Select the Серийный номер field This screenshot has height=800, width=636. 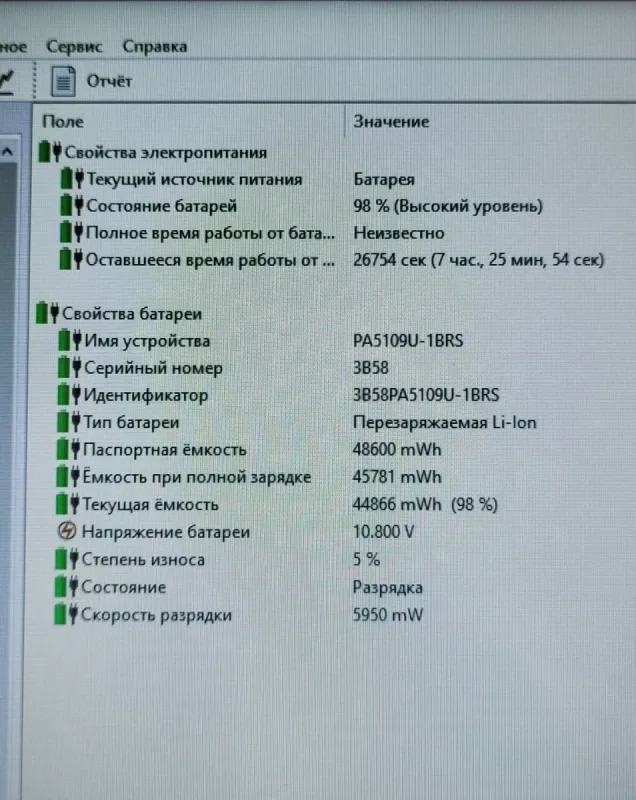tap(153, 368)
